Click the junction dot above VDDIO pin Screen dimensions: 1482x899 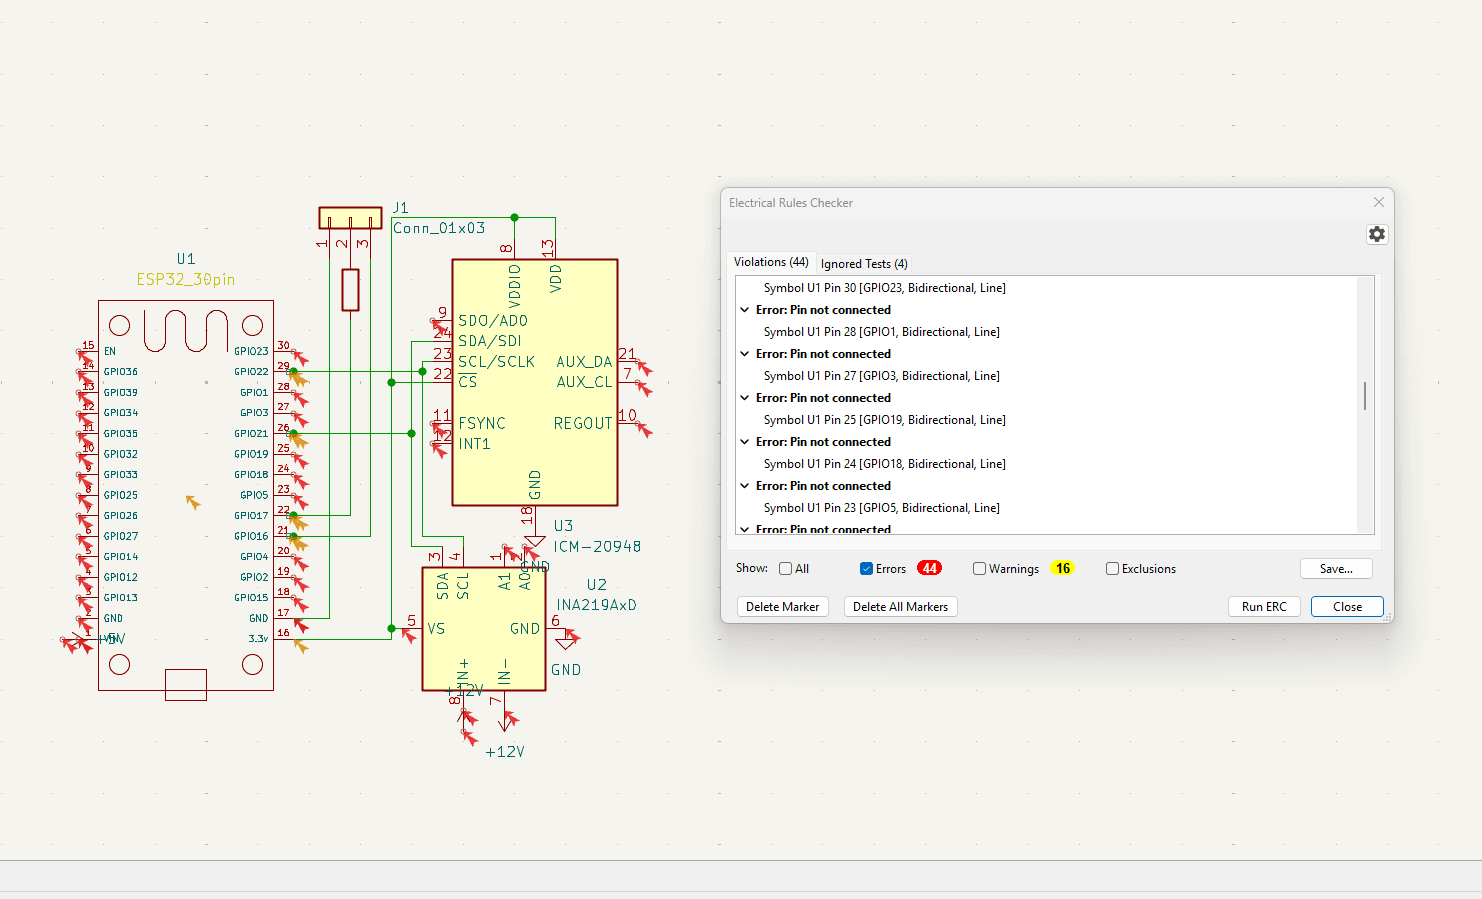[x=514, y=217]
